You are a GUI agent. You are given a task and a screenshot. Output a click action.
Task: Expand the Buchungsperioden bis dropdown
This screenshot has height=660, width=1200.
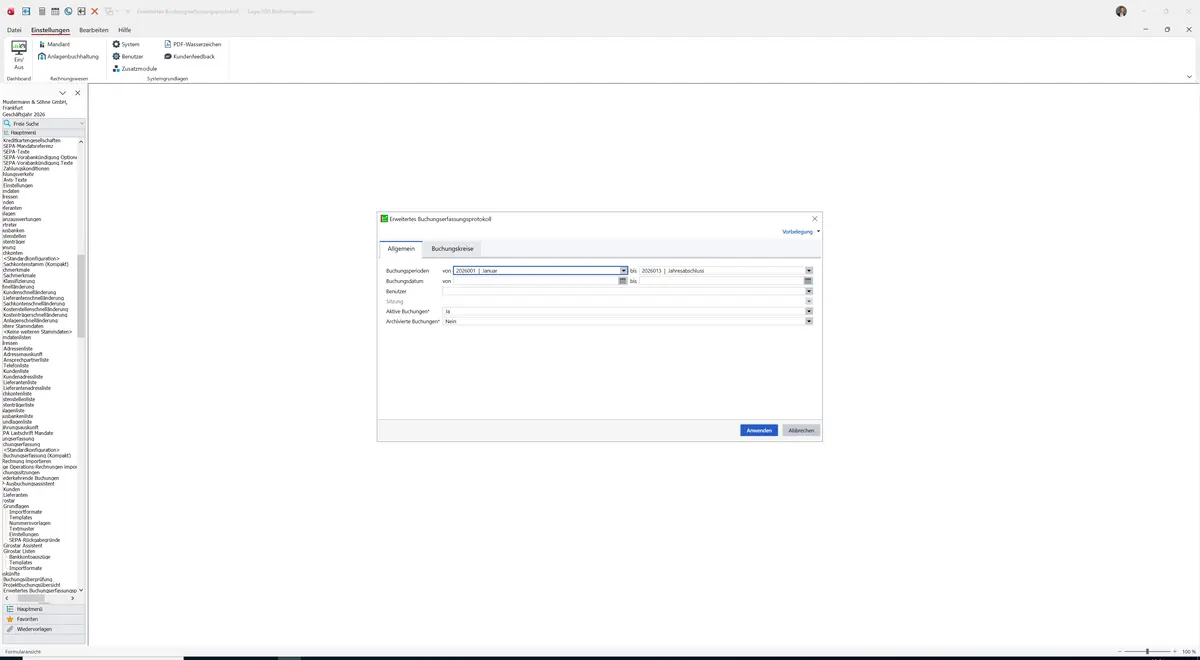pyautogui.click(x=808, y=271)
